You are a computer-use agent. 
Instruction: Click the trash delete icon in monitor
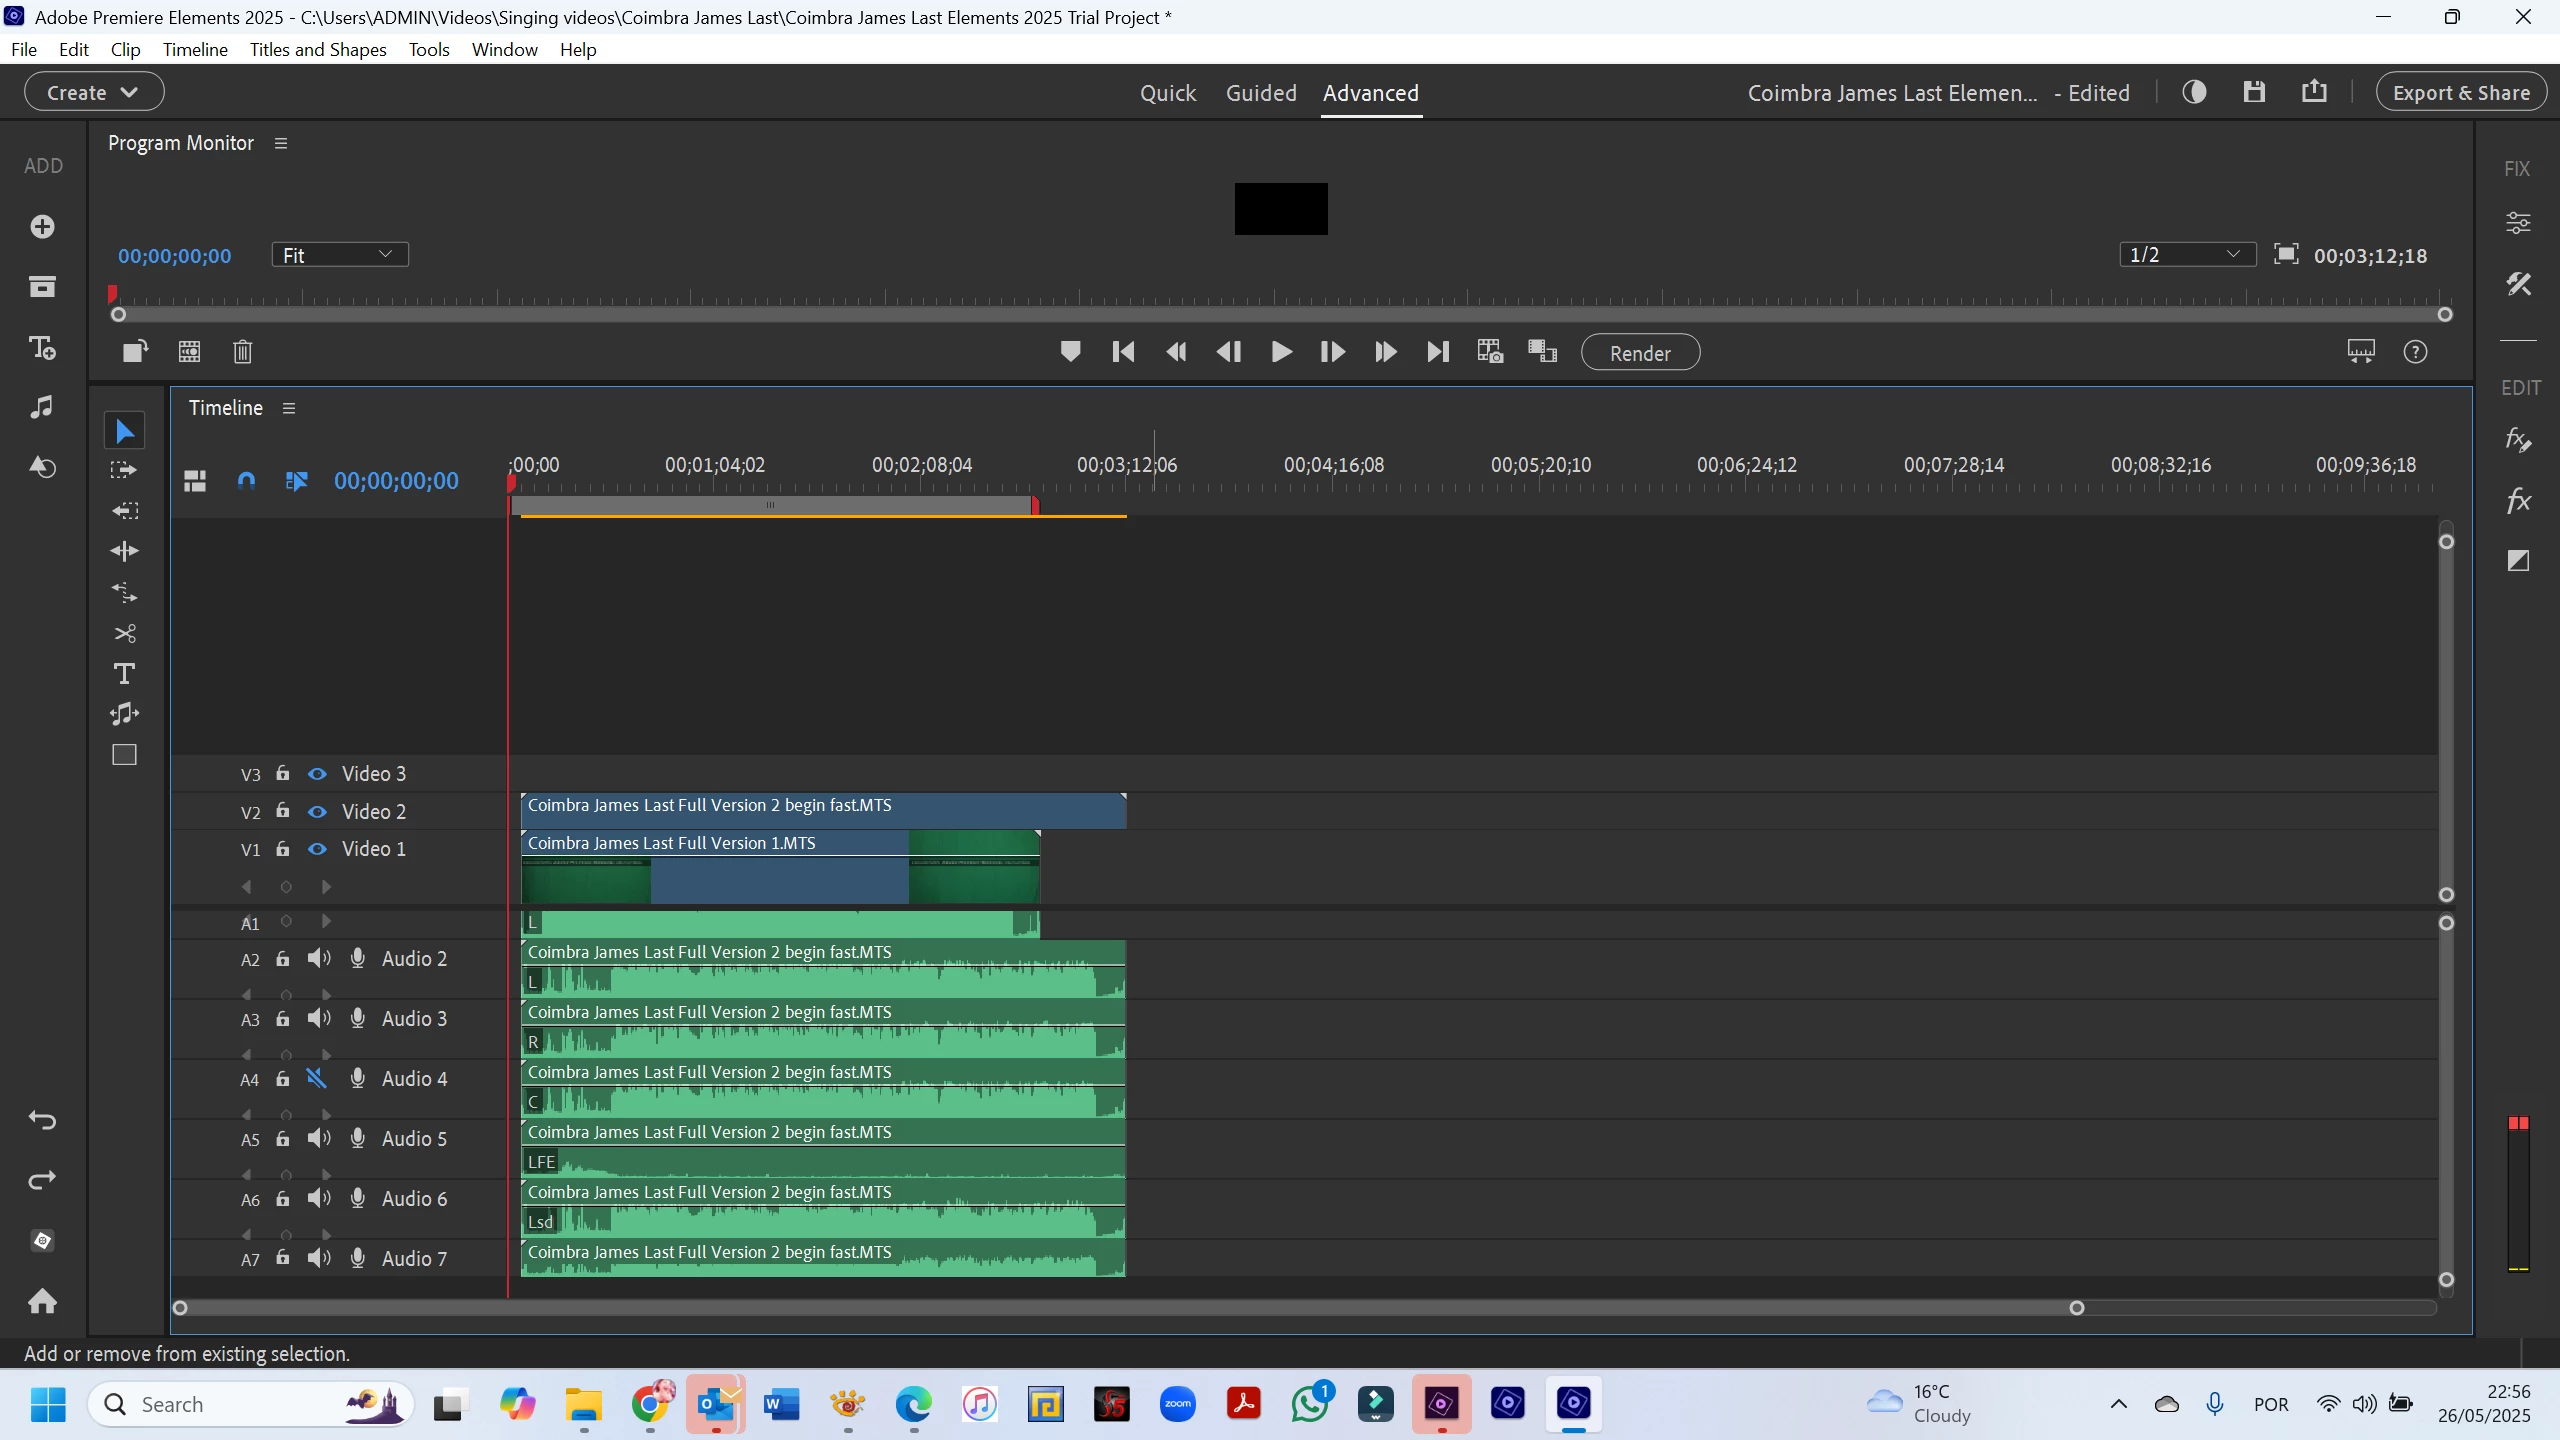tap(242, 352)
